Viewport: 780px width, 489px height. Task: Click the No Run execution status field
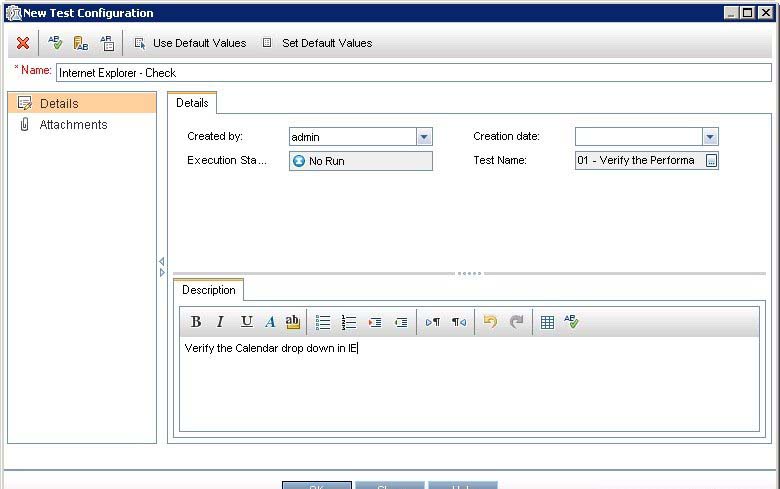[x=361, y=161]
